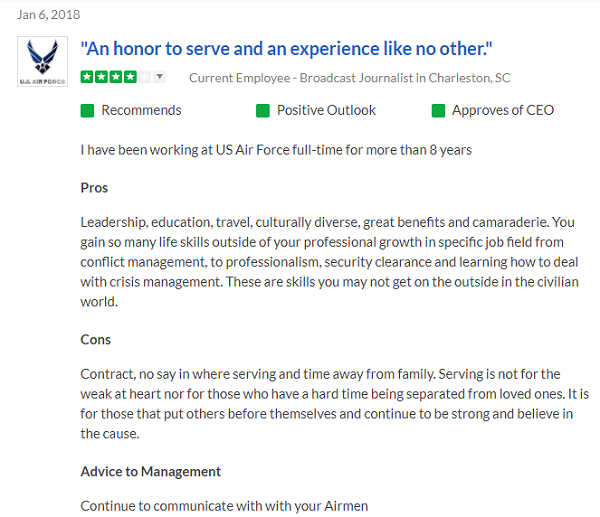Screen dimensions: 600x517
Task: Click the Cons section heading
Action: (95, 339)
